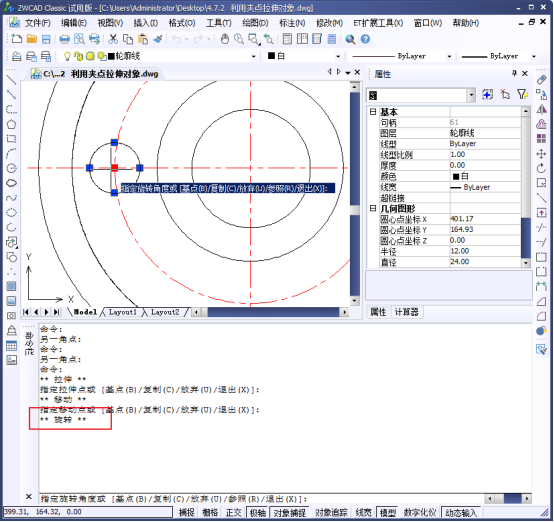The image size is (554, 522).
Task: Open the 修改(M) menu
Action: pyautogui.click(x=329, y=23)
